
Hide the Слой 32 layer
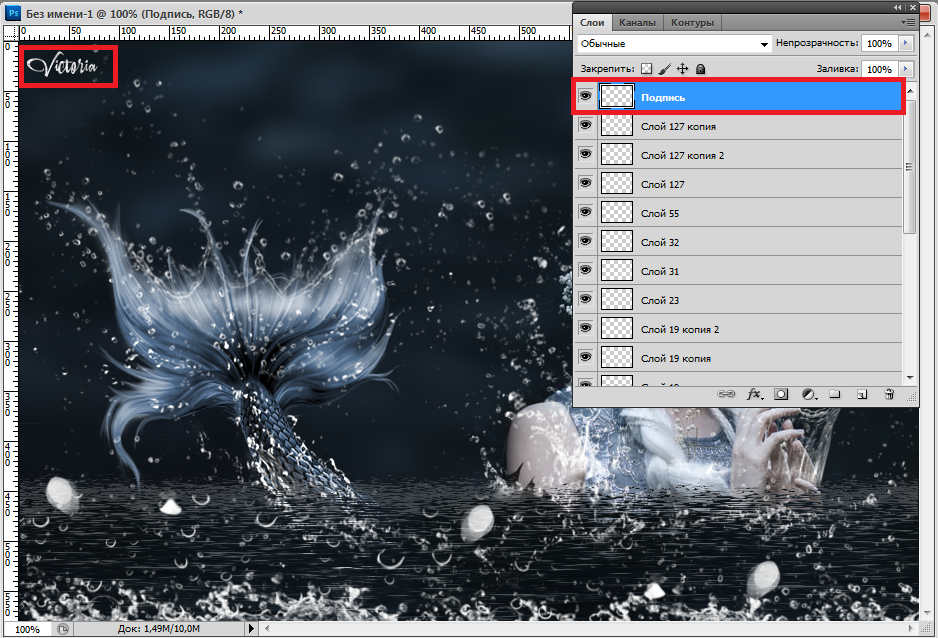point(586,241)
